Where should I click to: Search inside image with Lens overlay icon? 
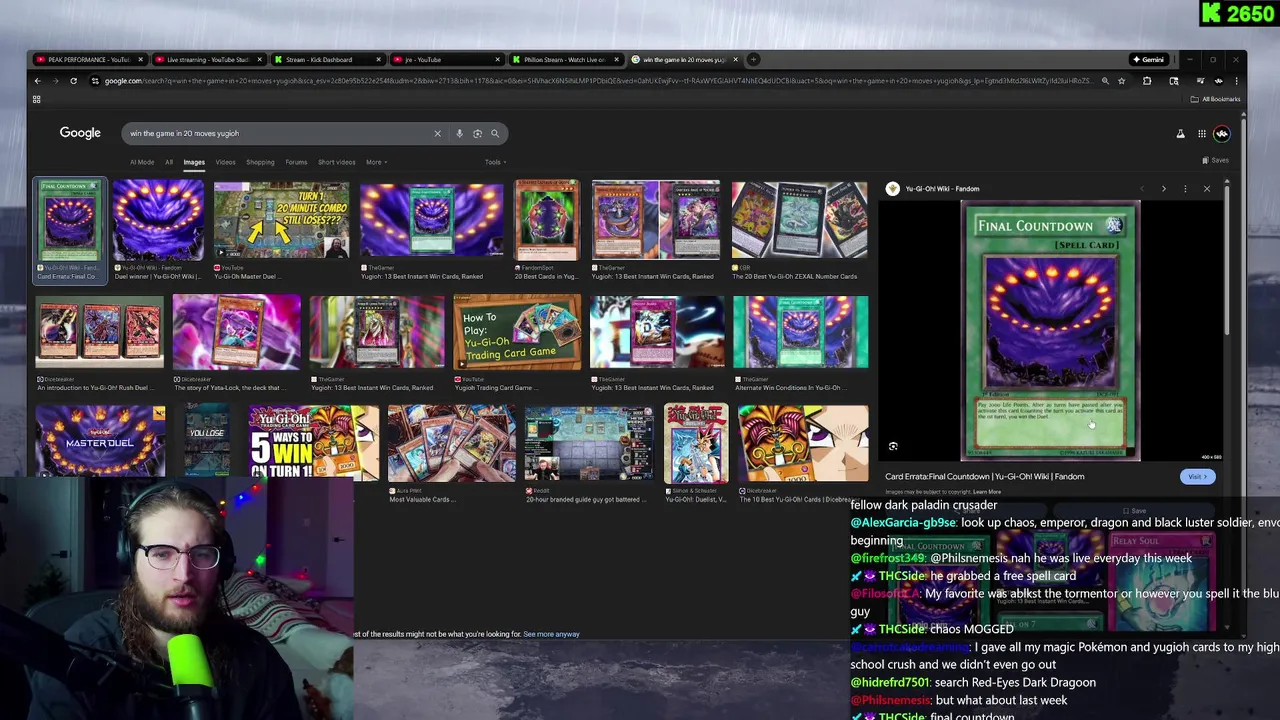[893, 447]
